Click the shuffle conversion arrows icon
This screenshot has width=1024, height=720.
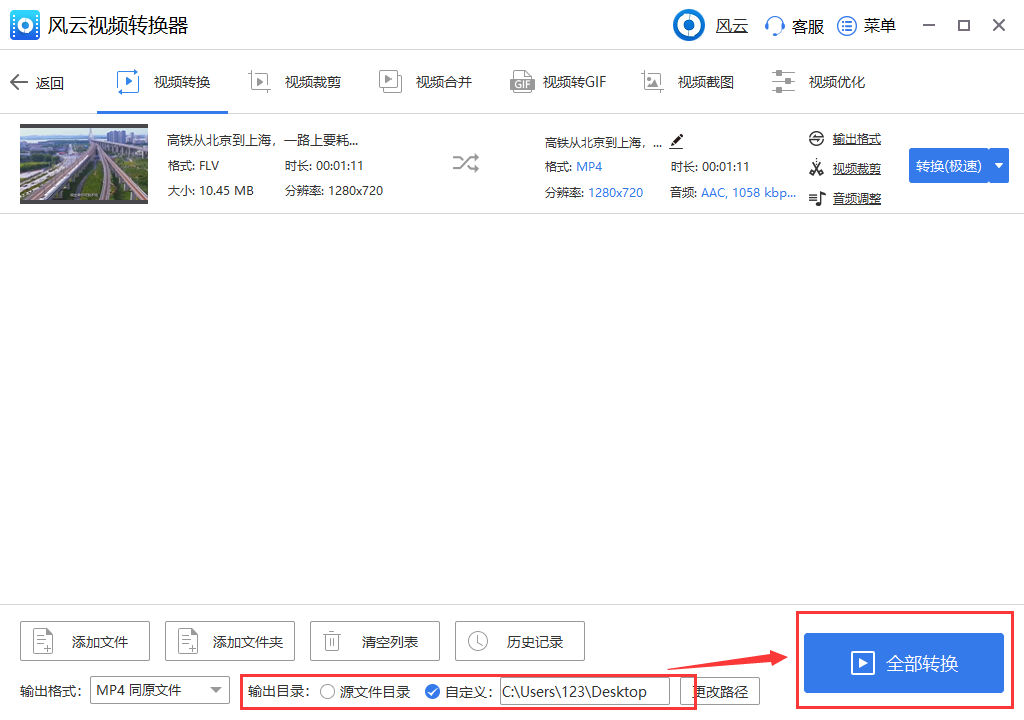coord(465,163)
